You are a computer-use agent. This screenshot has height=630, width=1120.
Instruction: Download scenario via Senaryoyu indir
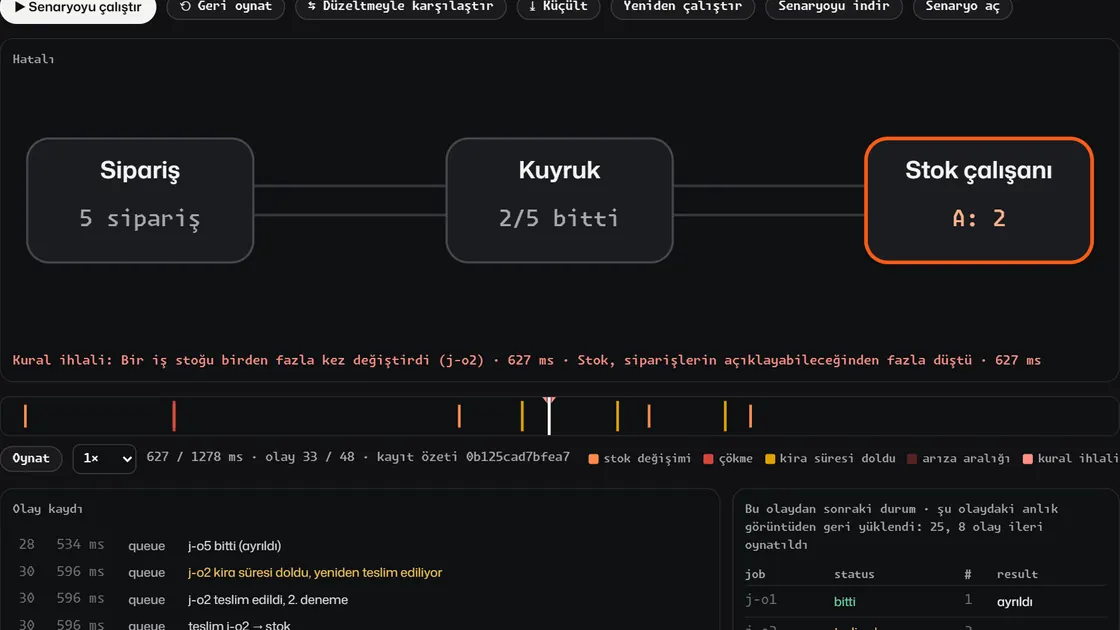tap(834, 7)
